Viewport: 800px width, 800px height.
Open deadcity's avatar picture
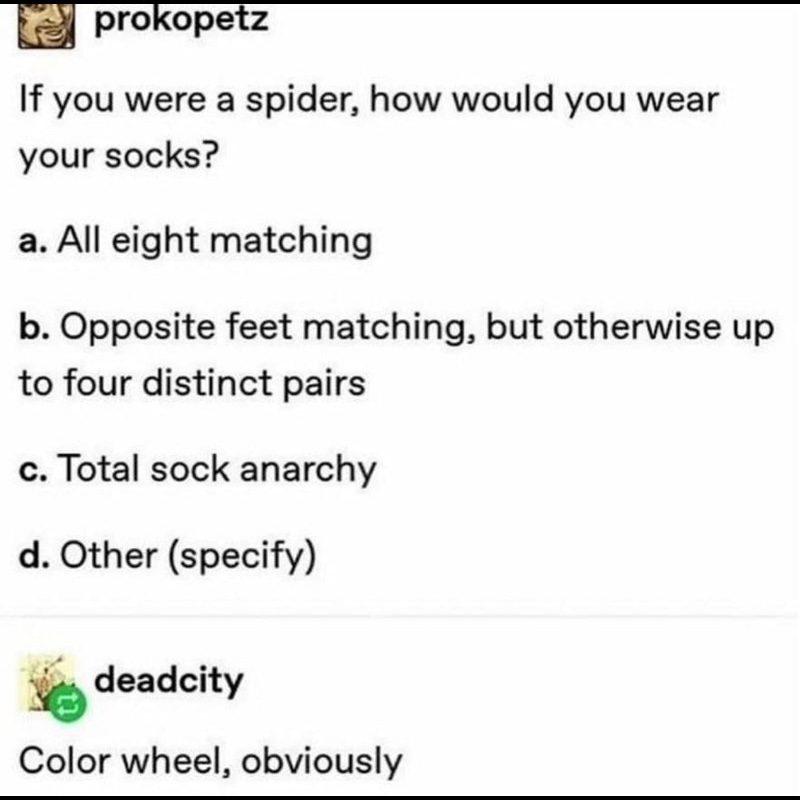47,683
